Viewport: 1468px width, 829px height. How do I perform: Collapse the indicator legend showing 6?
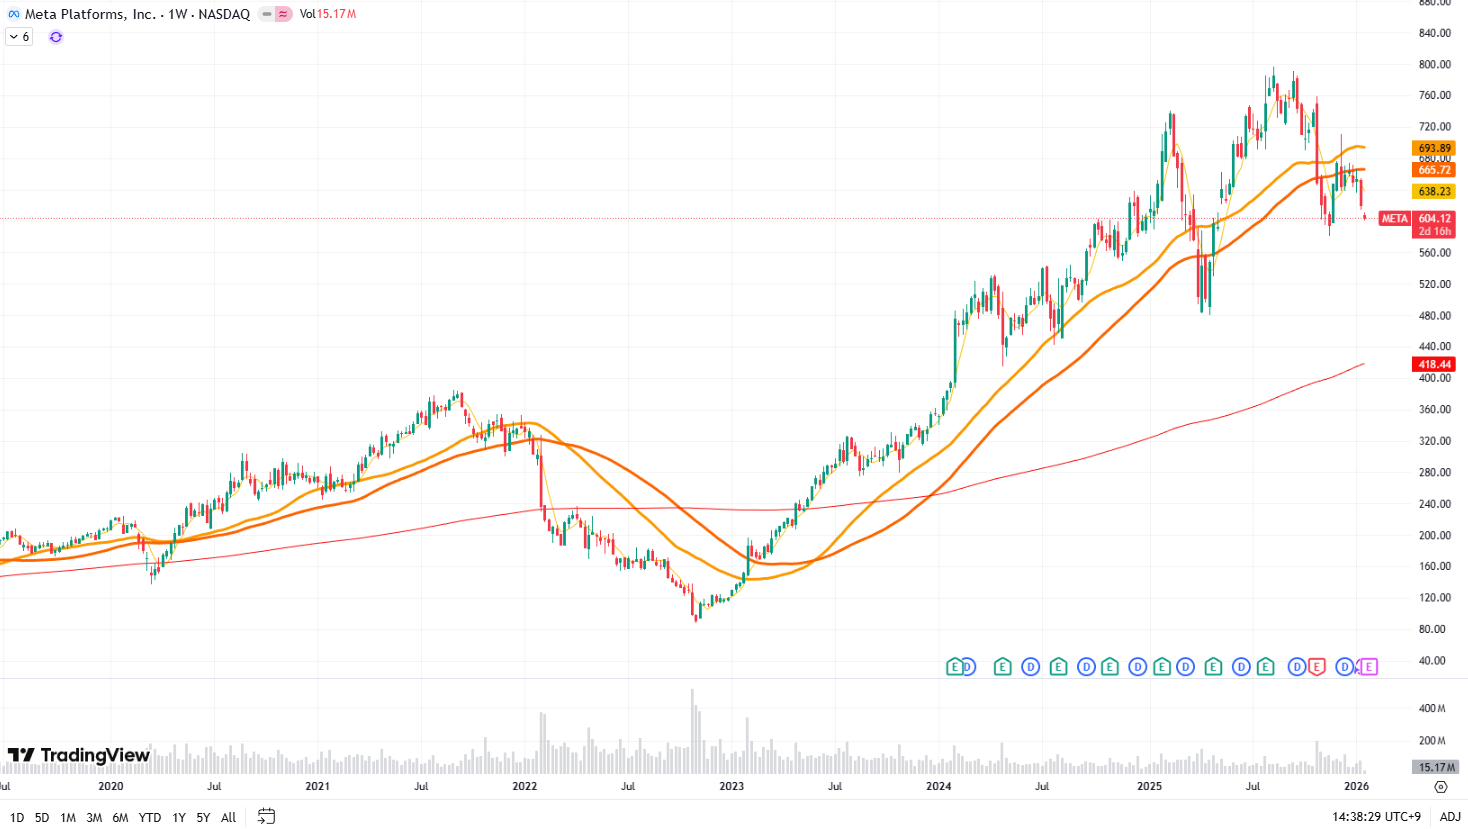[20, 37]
